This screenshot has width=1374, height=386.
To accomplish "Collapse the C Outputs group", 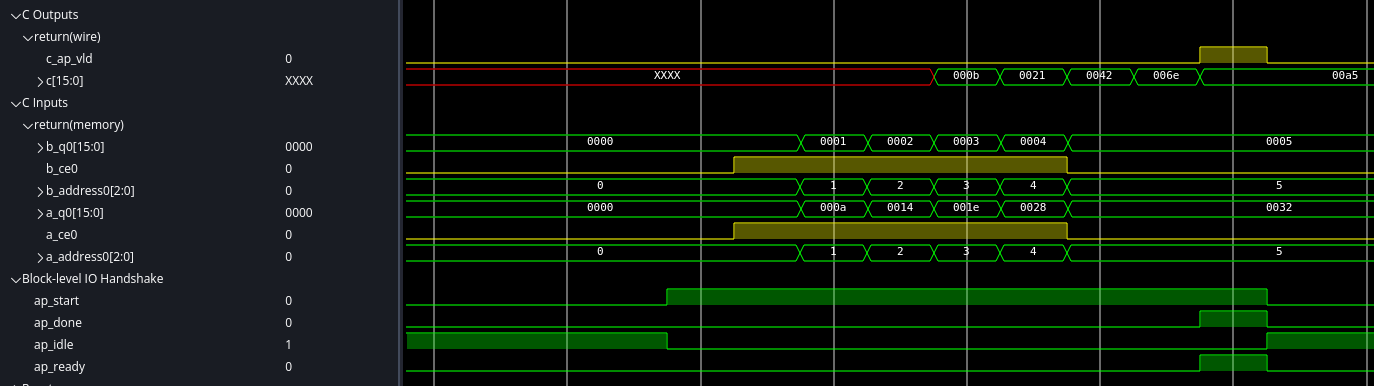I will [x=15, y=15].
